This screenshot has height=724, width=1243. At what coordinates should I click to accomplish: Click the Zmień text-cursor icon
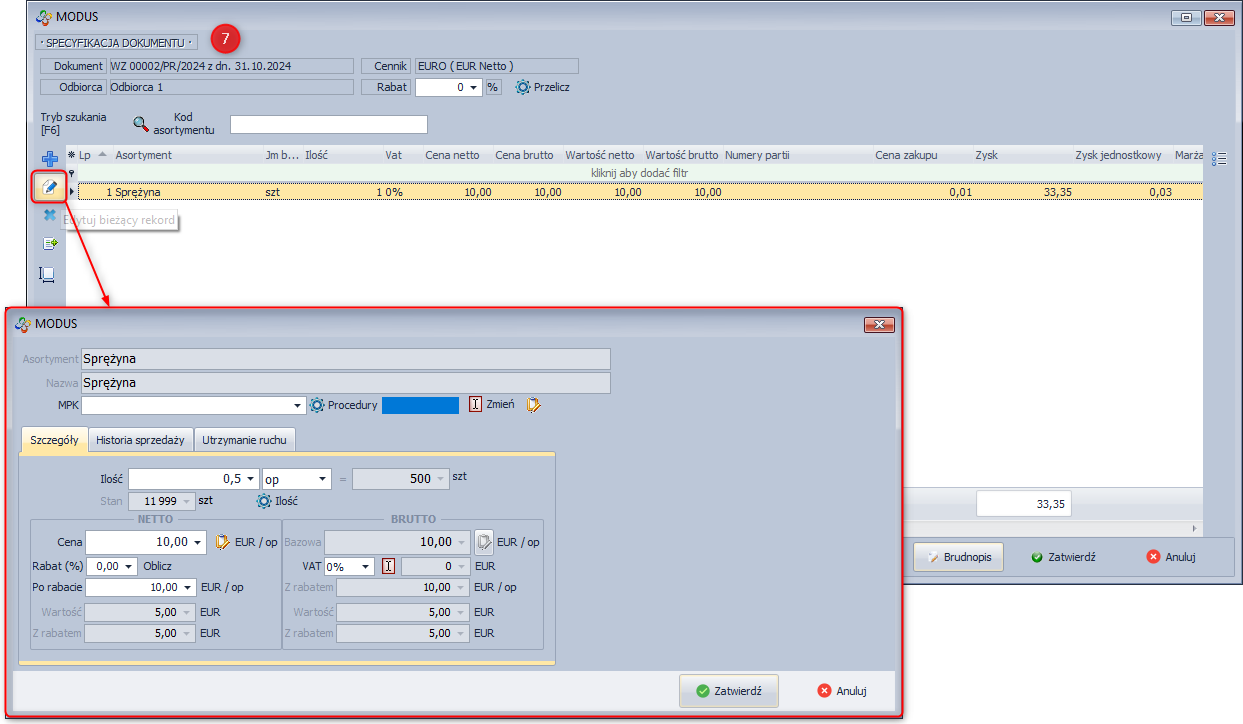coord(476,405)
